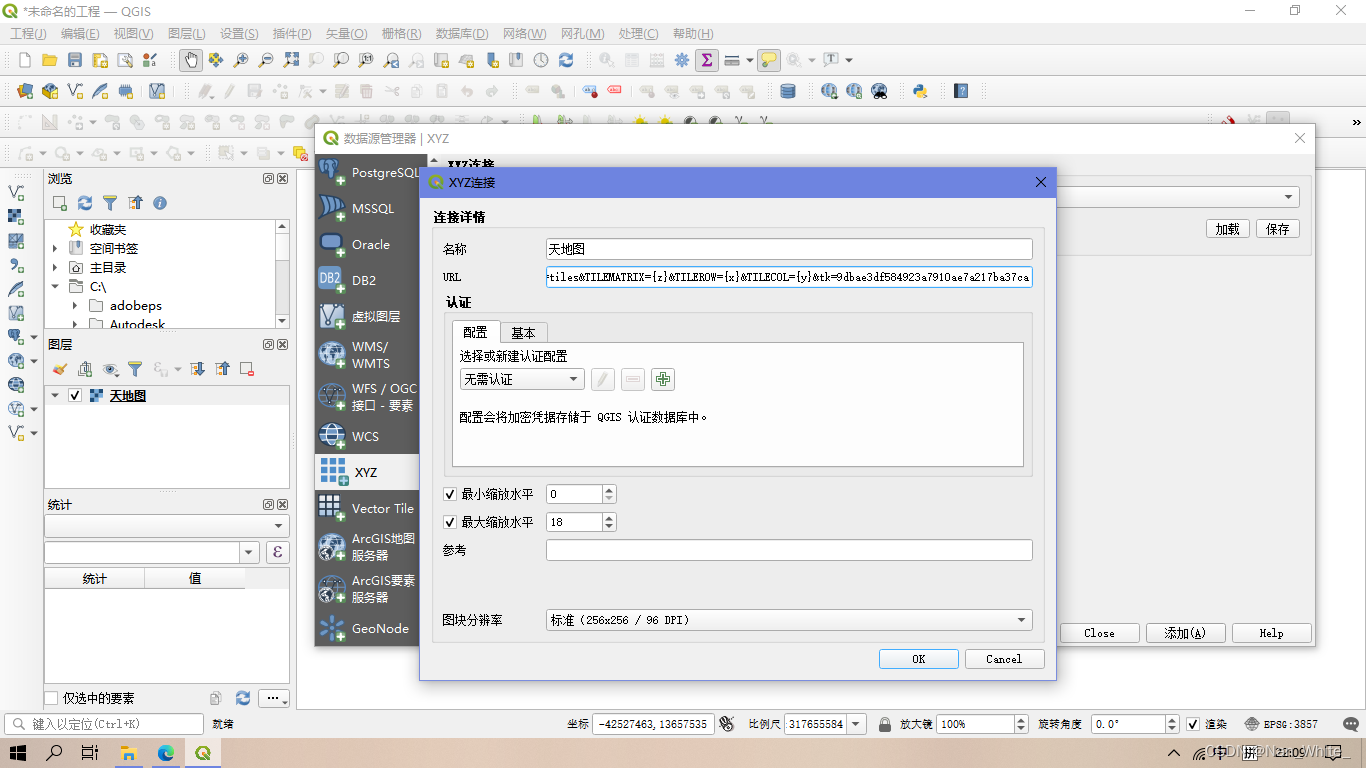Open the 图层(L) menu
The image size is (1366, 768).
[187, 34]
